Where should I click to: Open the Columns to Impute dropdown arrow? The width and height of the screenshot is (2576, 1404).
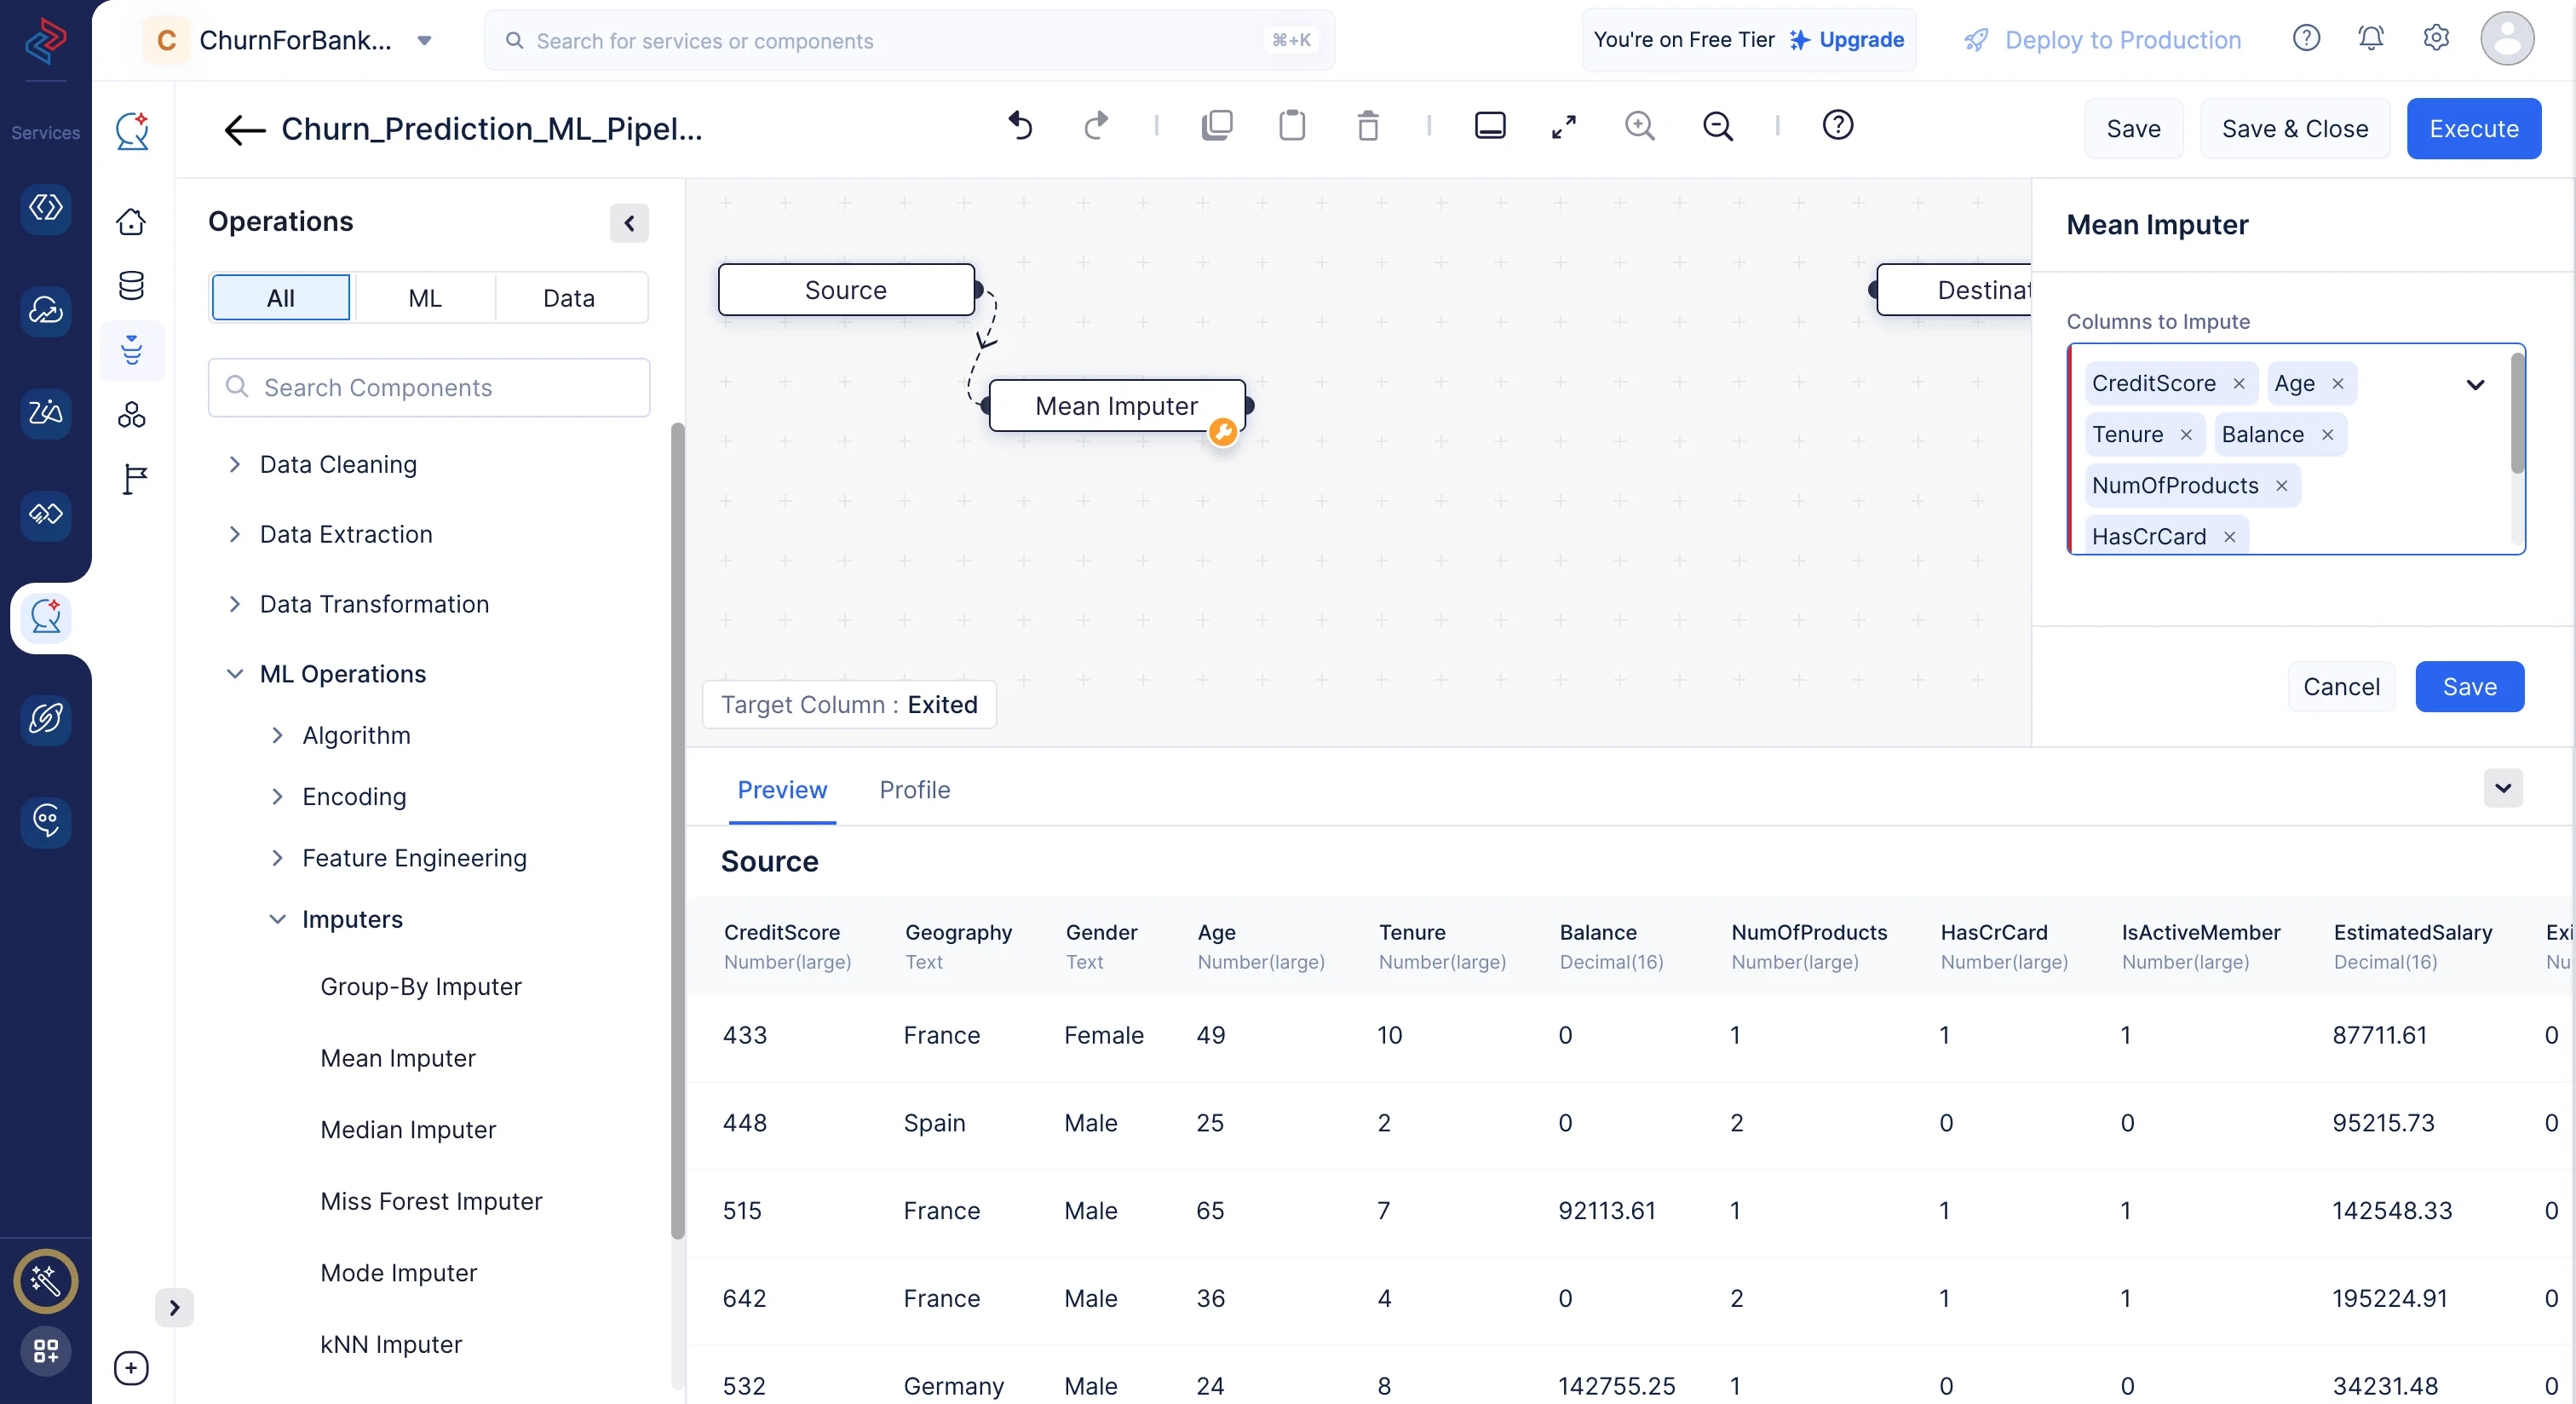tap(2474, 385)
